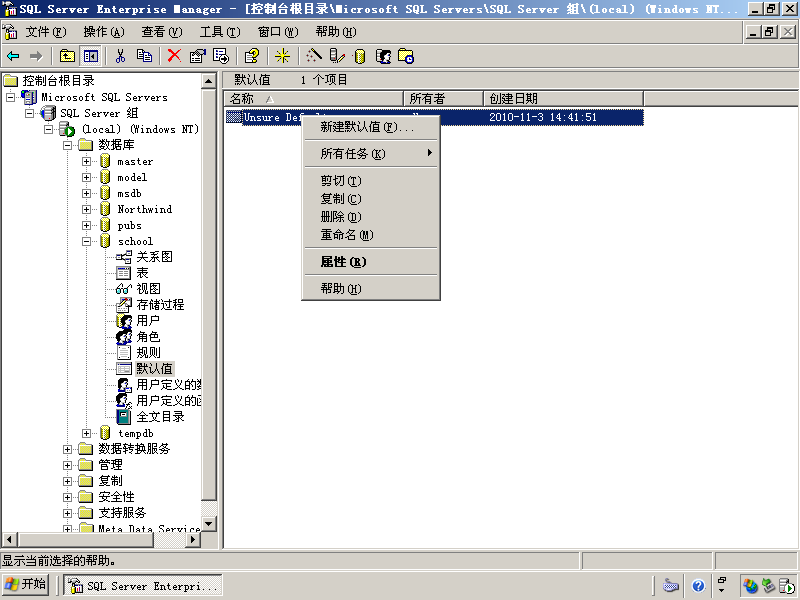Expand the 安全性 folder
Viewport: 800px width, 600px height.
[x=67, y=497]
